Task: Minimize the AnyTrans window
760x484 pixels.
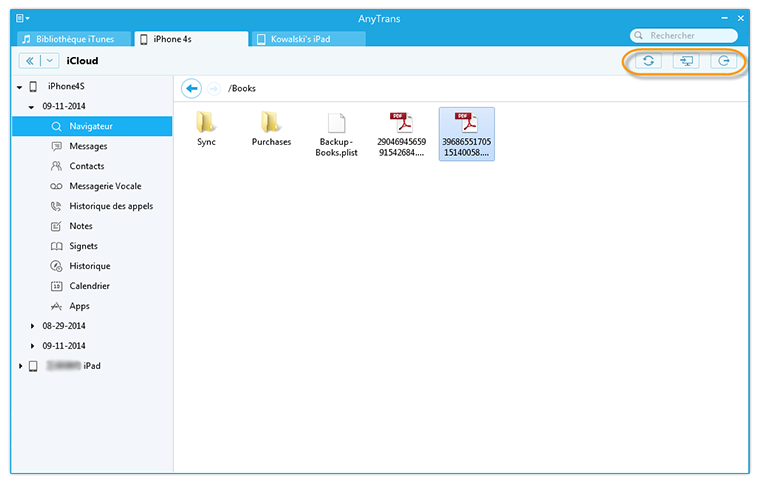Action: (x=724, y=18)
